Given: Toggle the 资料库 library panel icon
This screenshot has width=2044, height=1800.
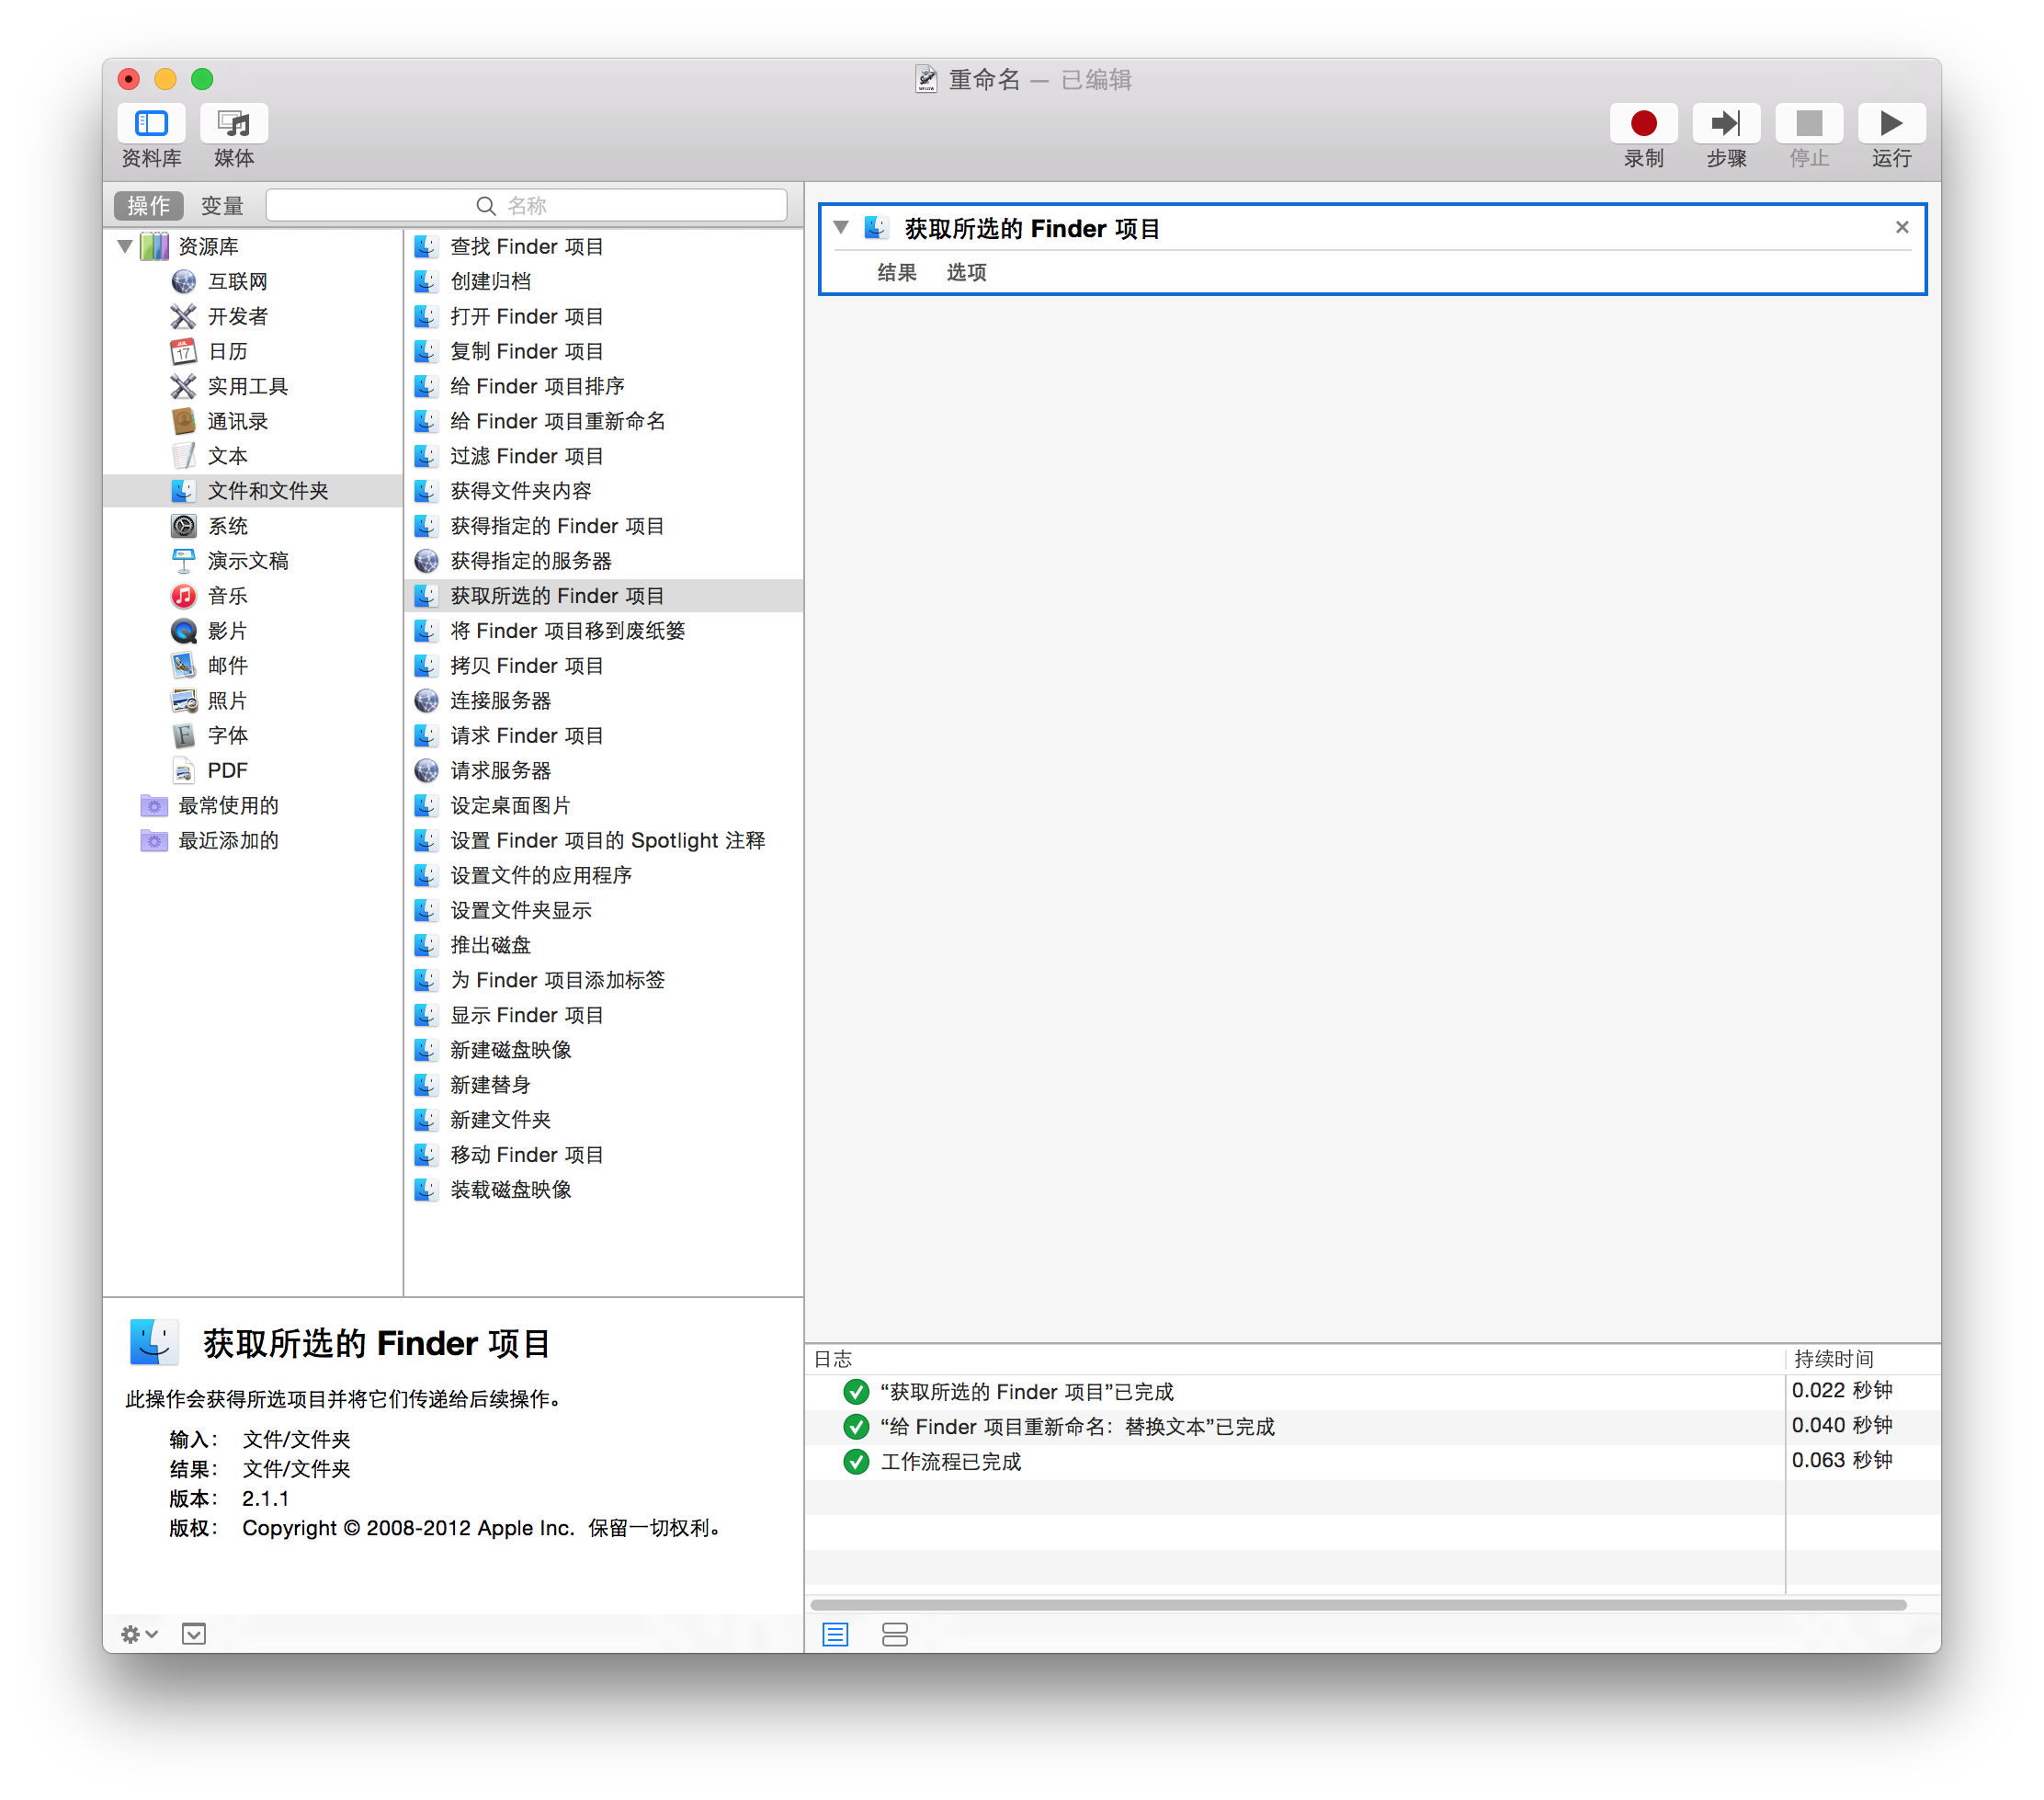Looking at the screenshot, I should point(151,123).
